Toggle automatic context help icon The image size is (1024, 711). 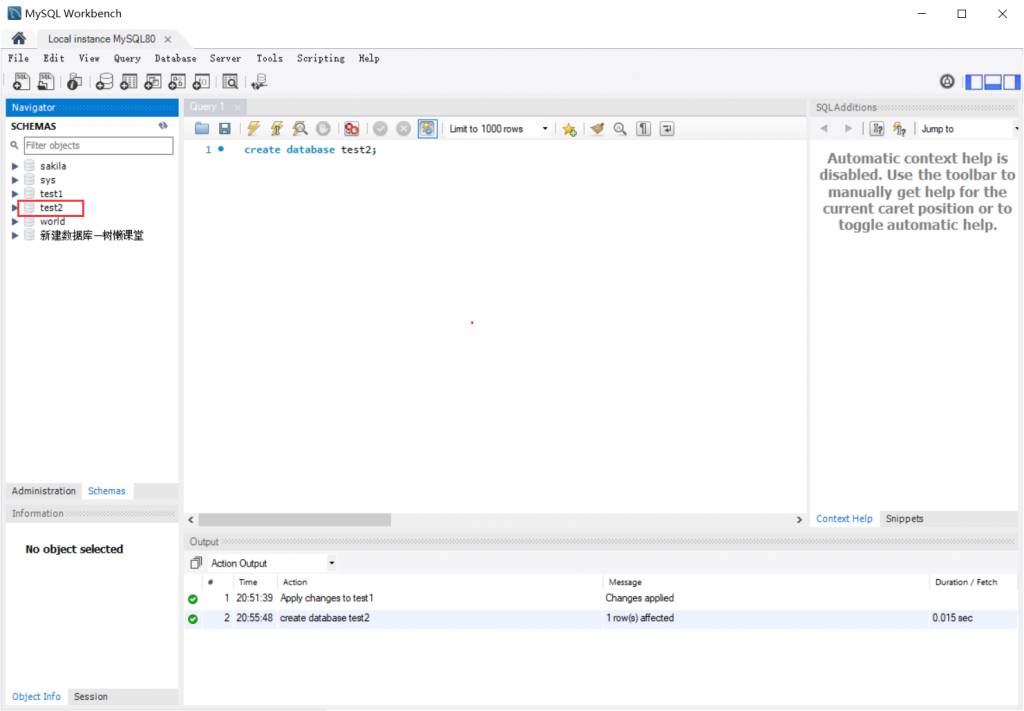tap(877, 129)
